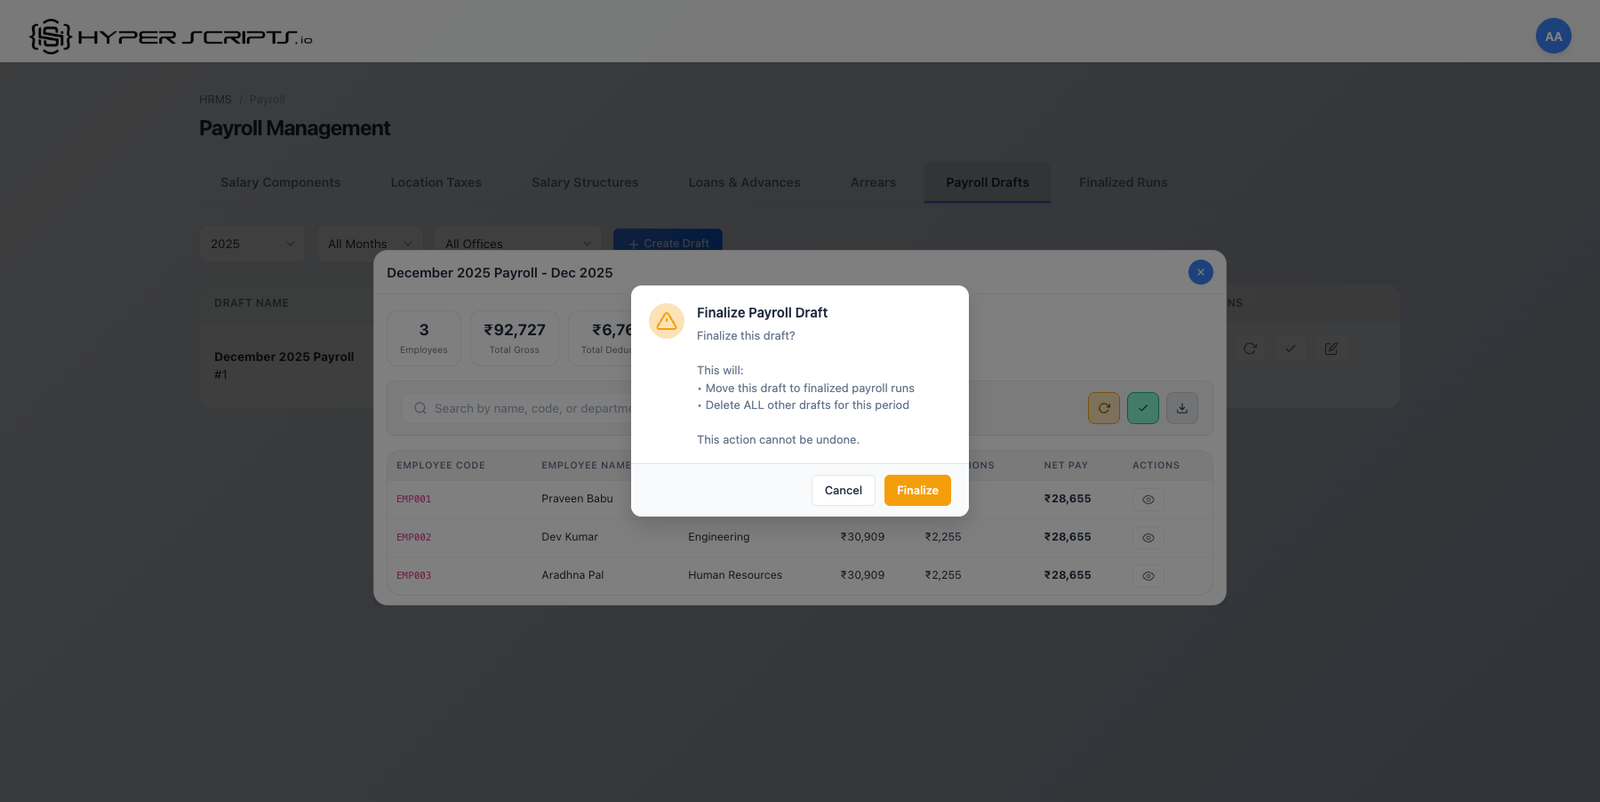This screenshot has height=802, width=1600.
Task: Click the draft row edit icon
Action: 1331,349
